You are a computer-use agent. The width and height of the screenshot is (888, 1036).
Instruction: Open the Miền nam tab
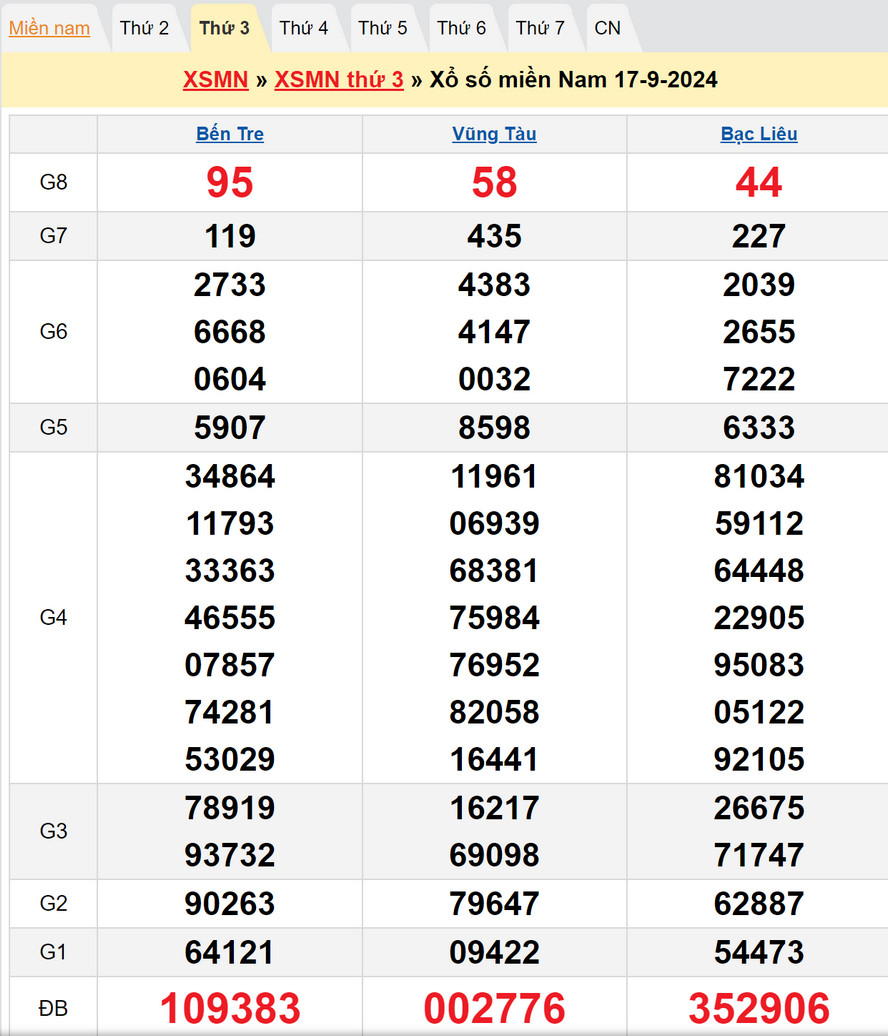click(49, 28)
